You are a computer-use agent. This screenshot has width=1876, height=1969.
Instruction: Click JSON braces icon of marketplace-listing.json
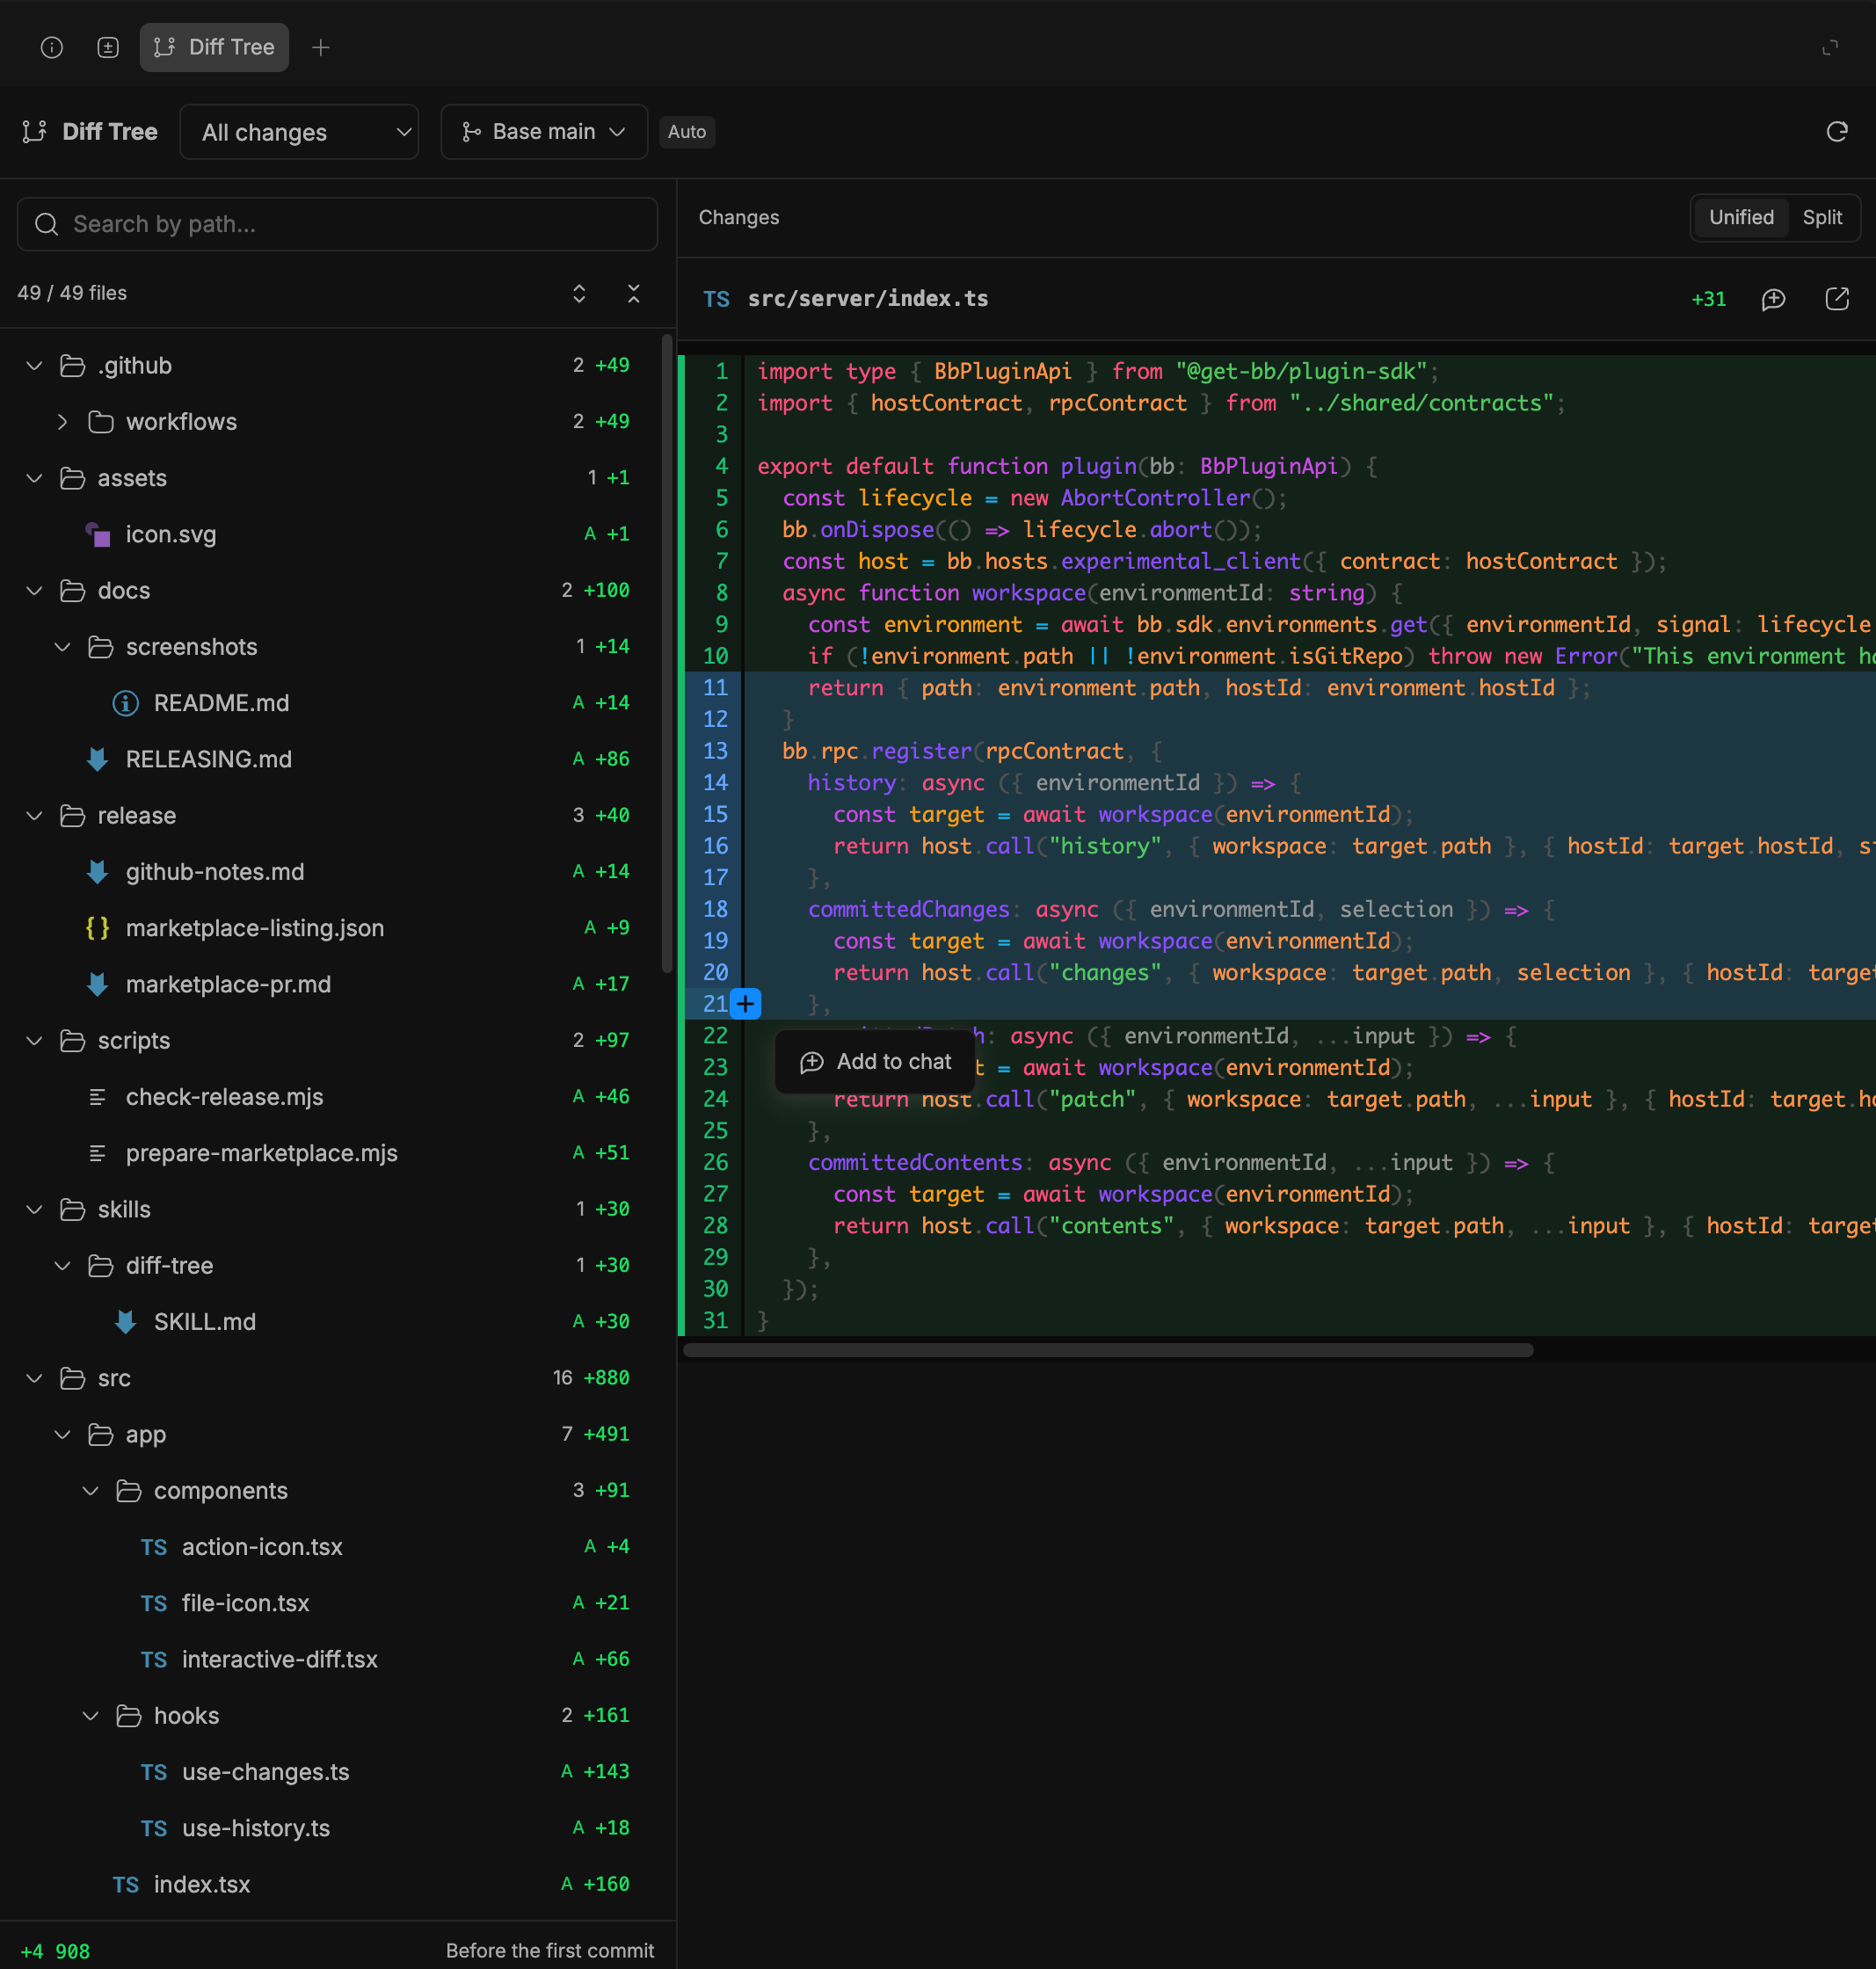pos(98,928)
